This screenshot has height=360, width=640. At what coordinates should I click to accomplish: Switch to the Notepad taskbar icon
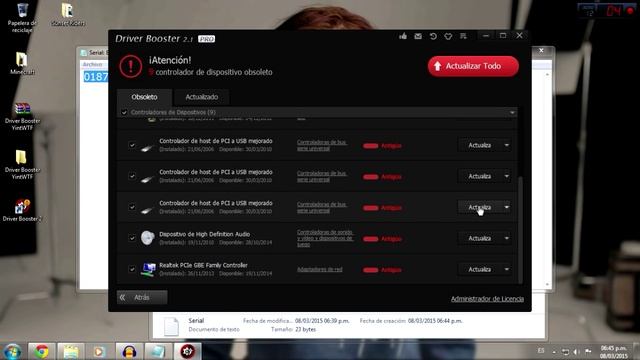158,351
